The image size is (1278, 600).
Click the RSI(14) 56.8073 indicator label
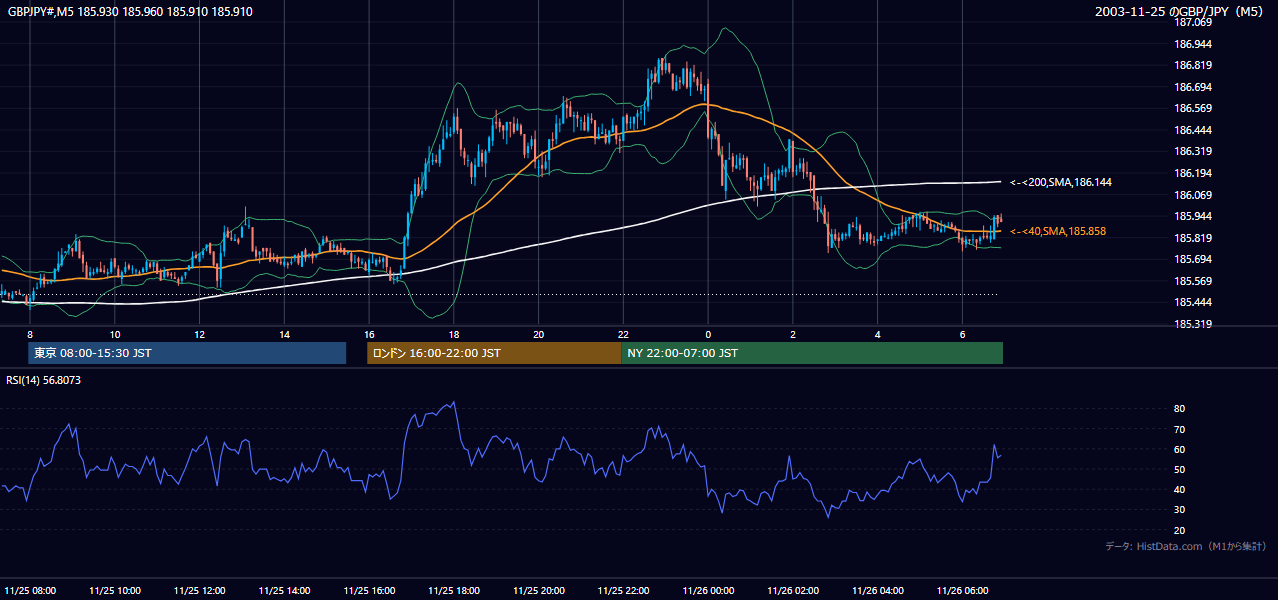[x=44, y=380]
